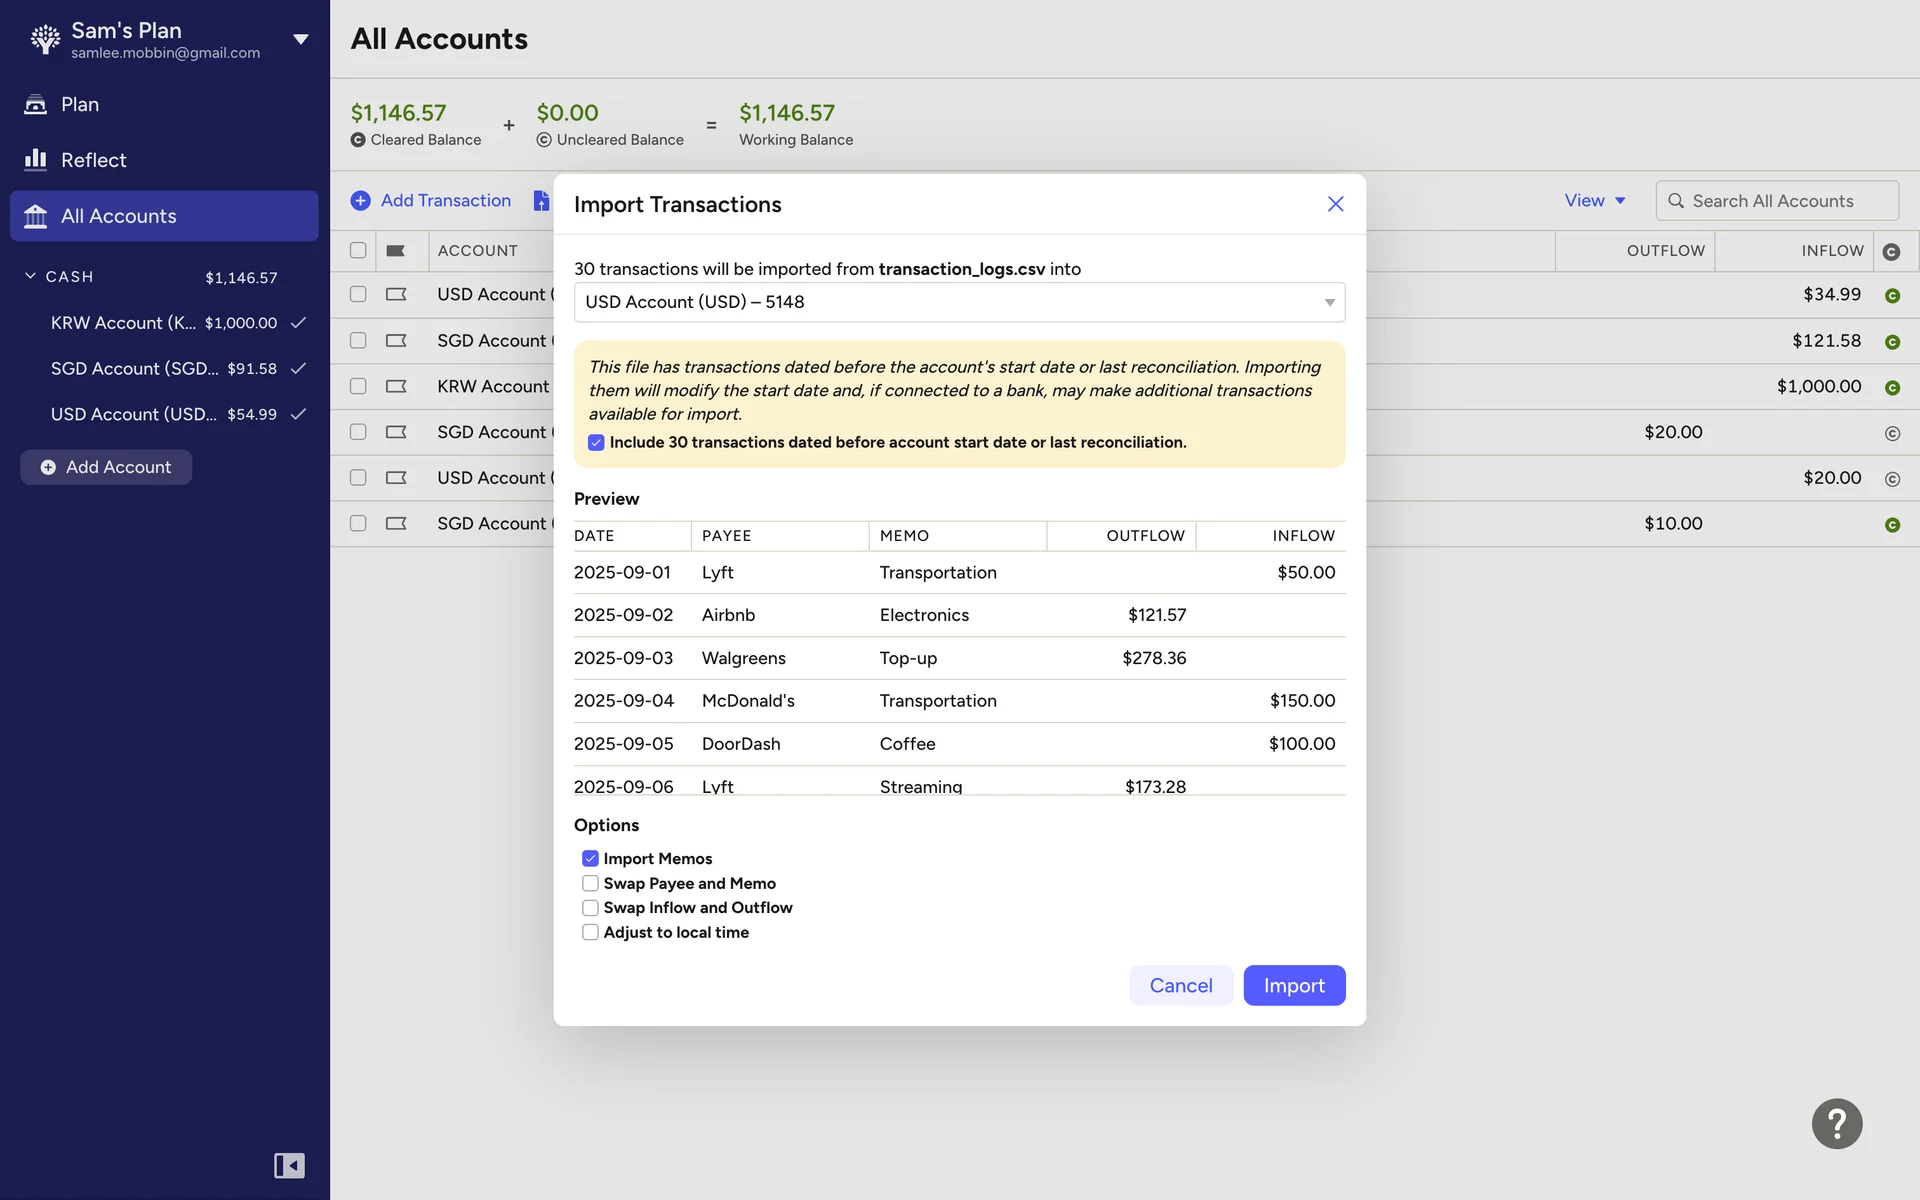
Task: Collapse the sidebar with the panel icon
Action: click(289, 1165)
